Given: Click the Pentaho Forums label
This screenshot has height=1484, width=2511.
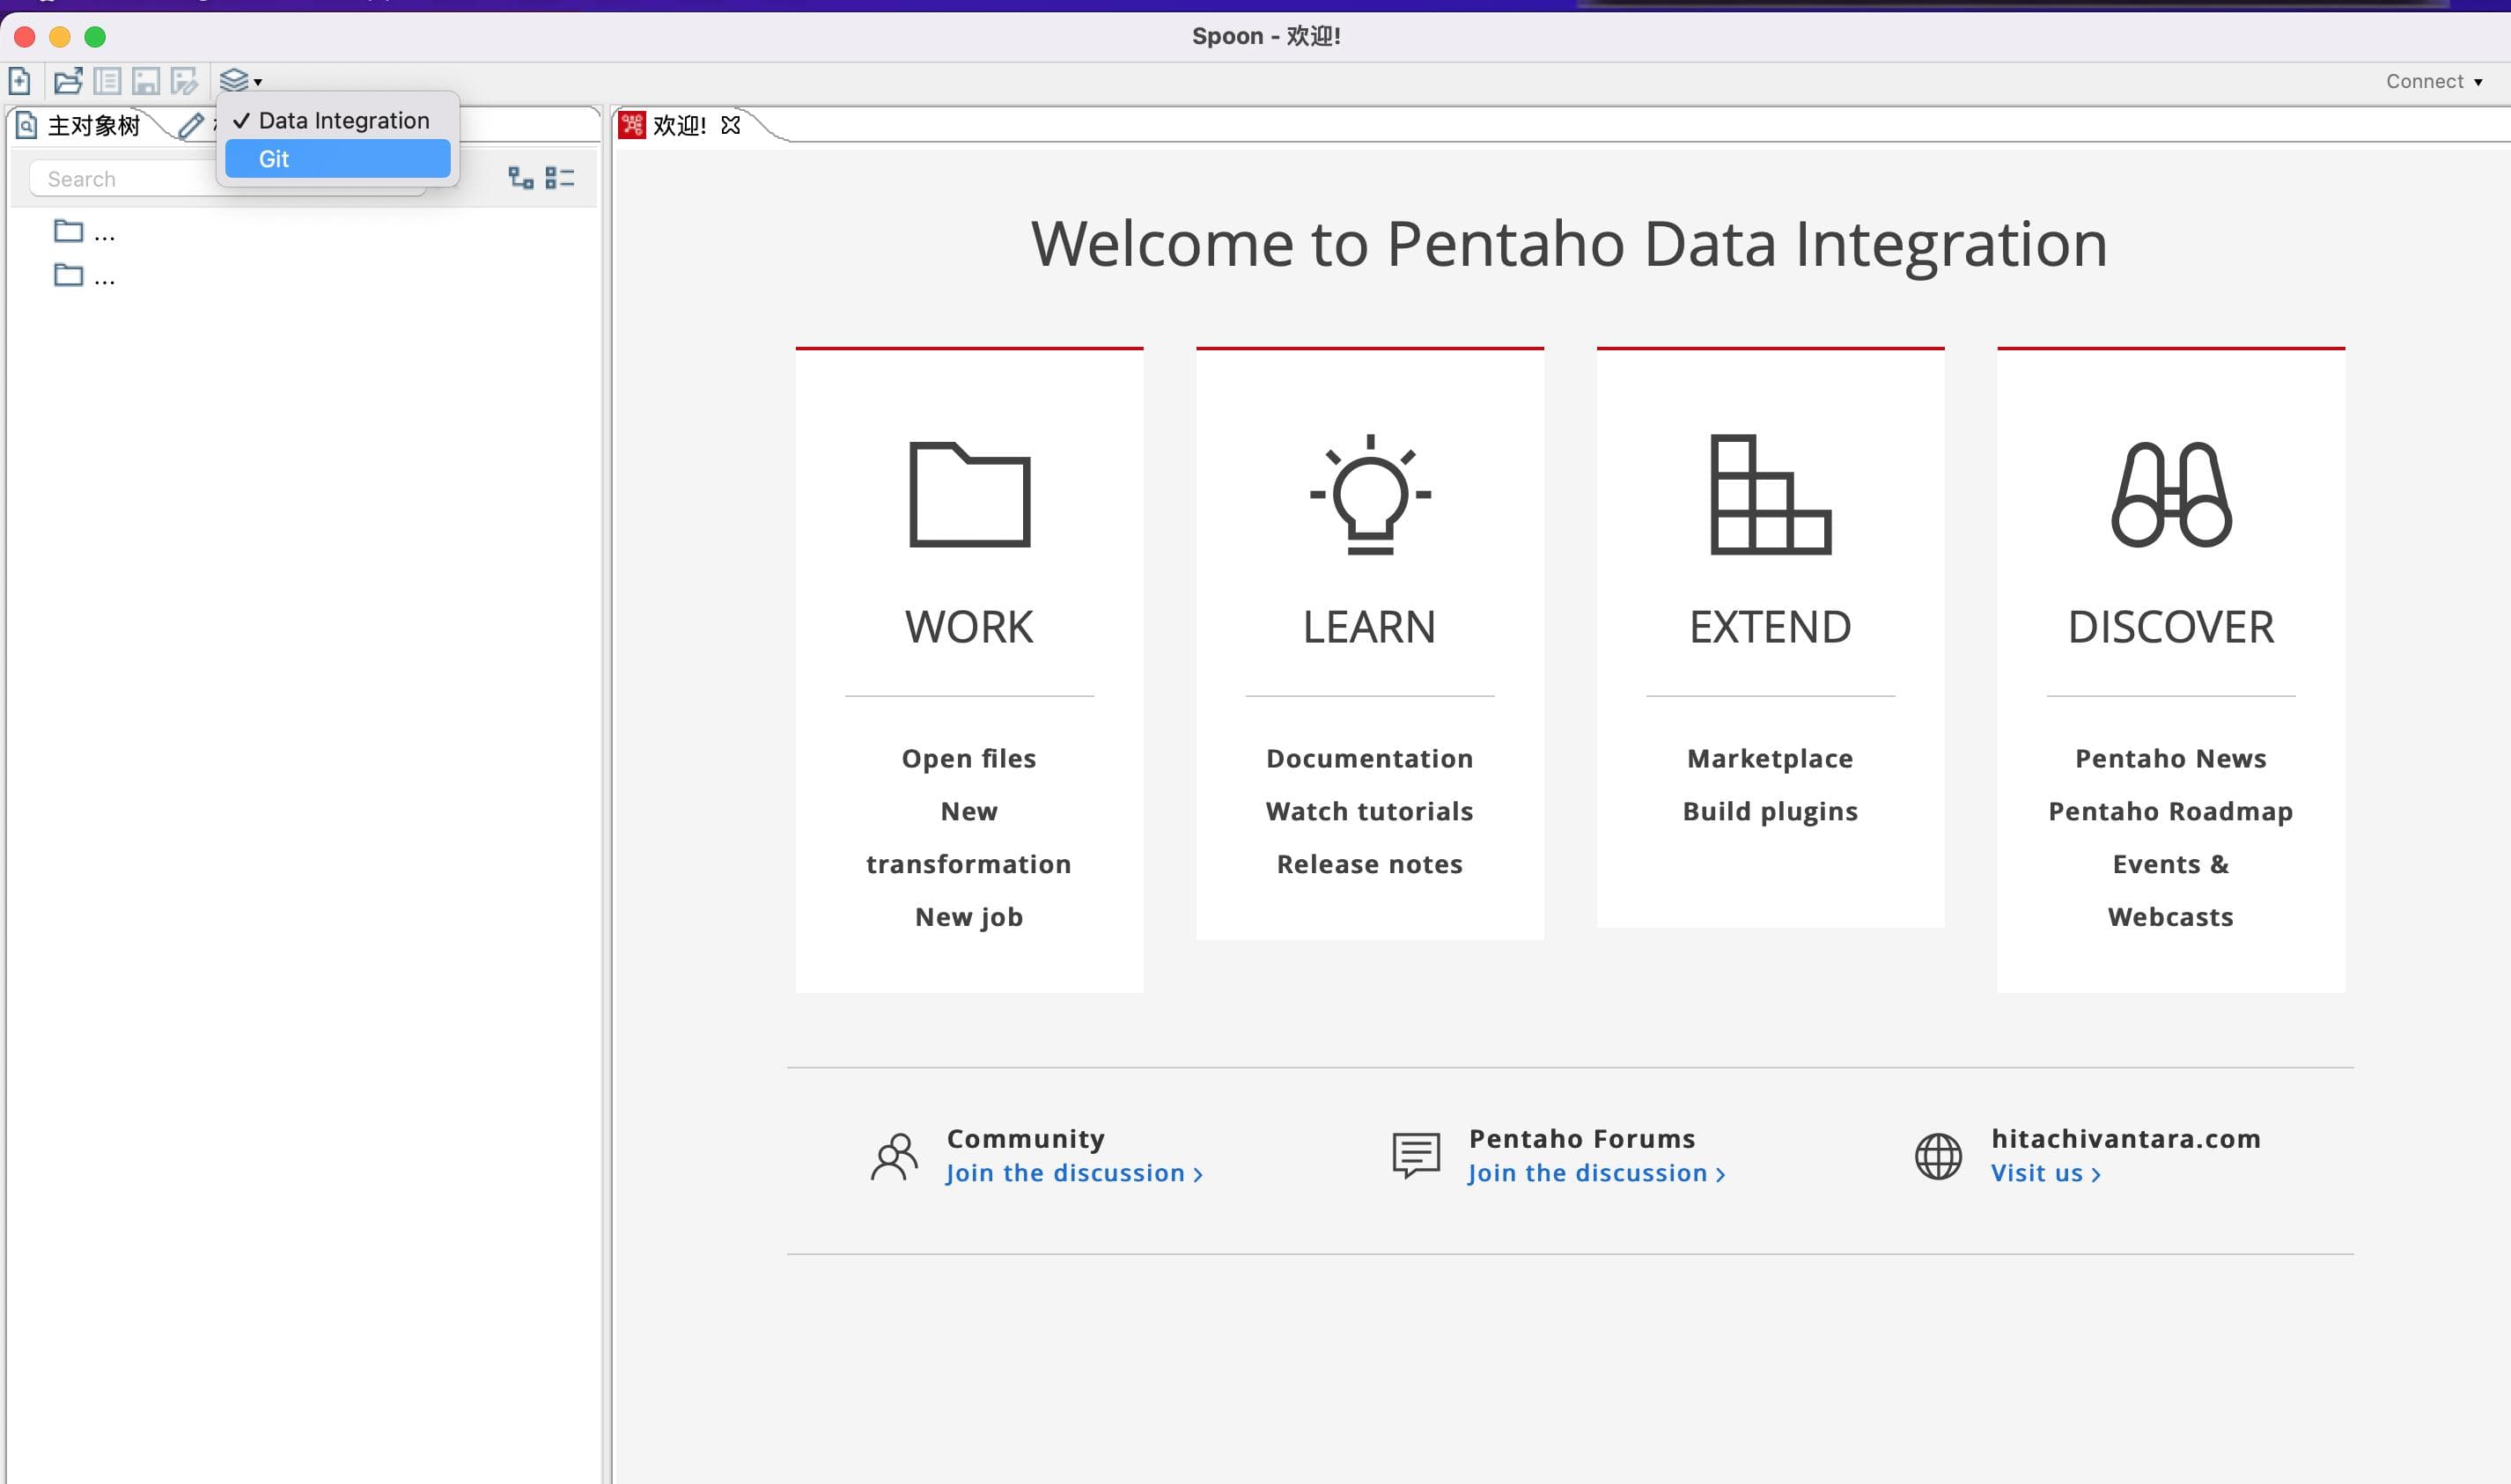Looking at the screenshot, I should click(1582, 1138).
